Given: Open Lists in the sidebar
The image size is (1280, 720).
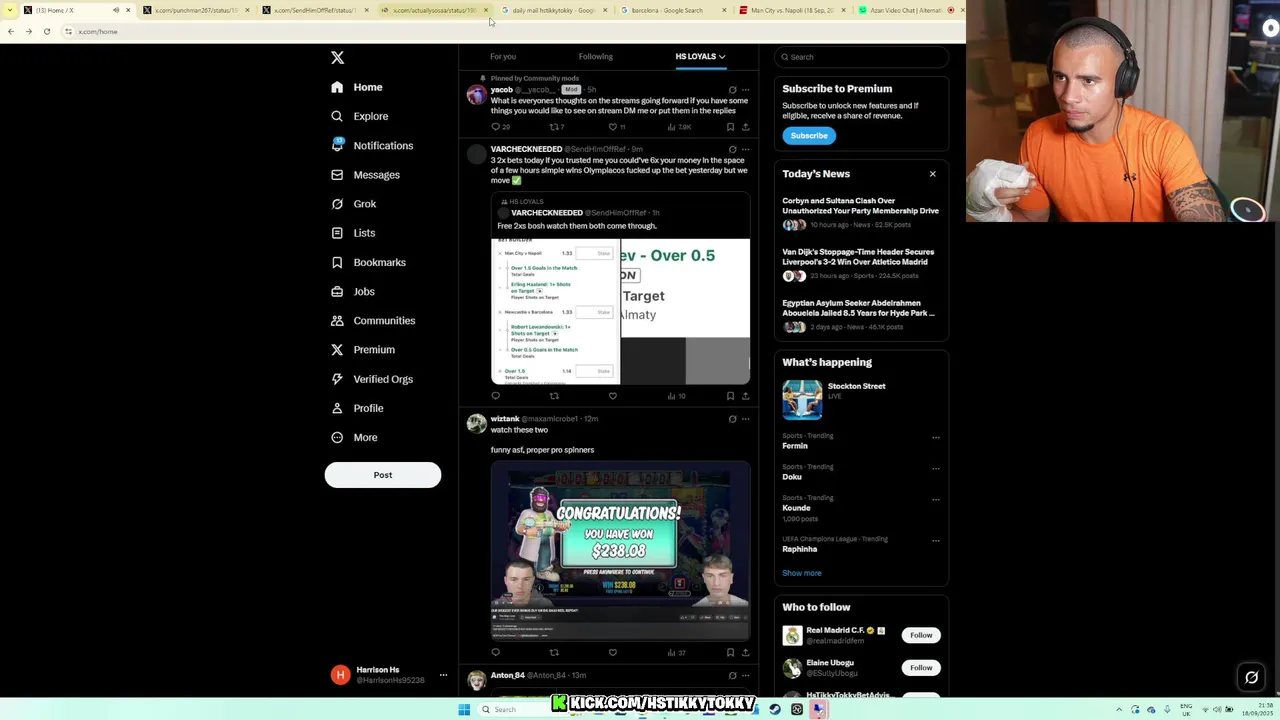Looking at the screenshot, I should 352,233.
